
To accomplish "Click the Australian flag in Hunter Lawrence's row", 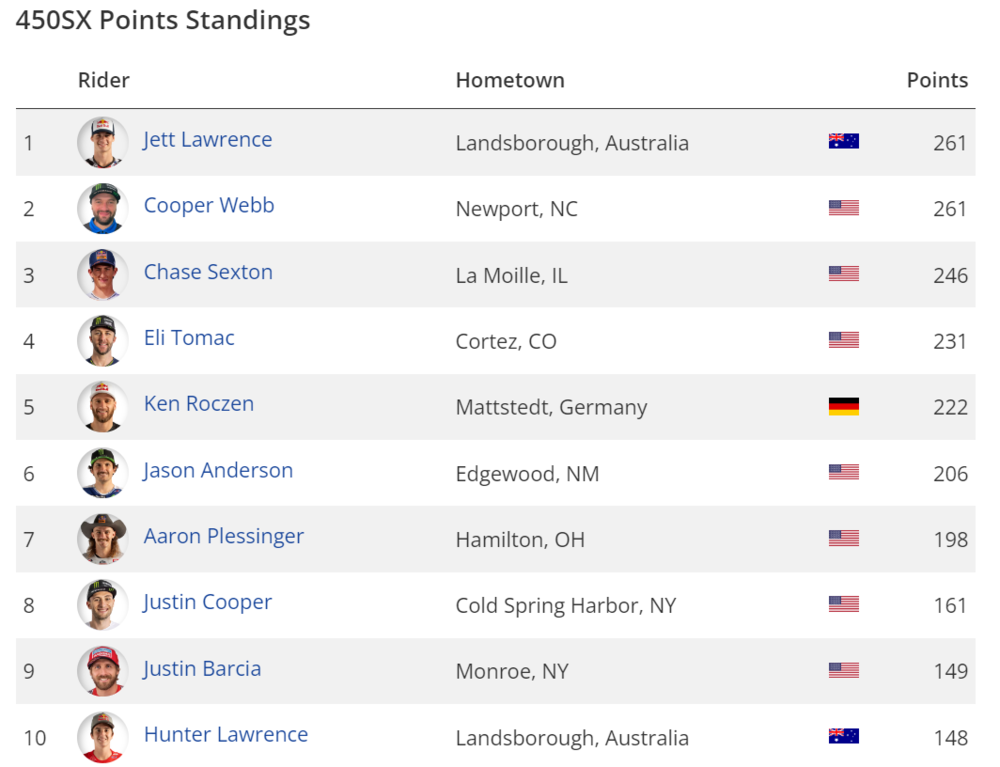I will point(843,737).
